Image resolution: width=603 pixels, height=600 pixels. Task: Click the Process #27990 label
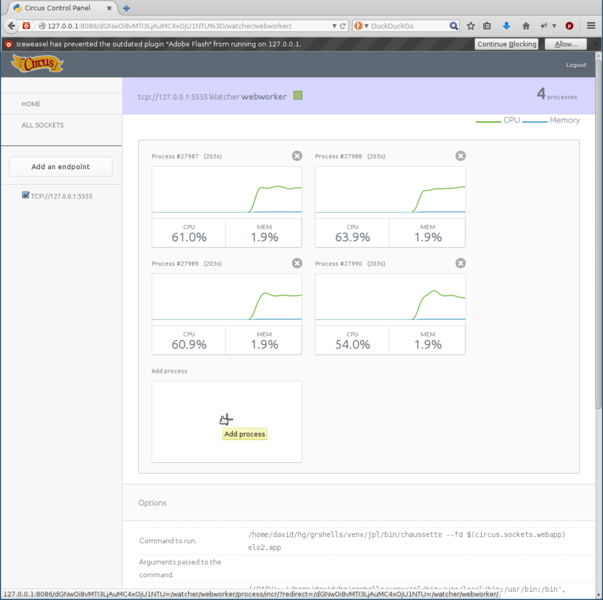[338, 263]
